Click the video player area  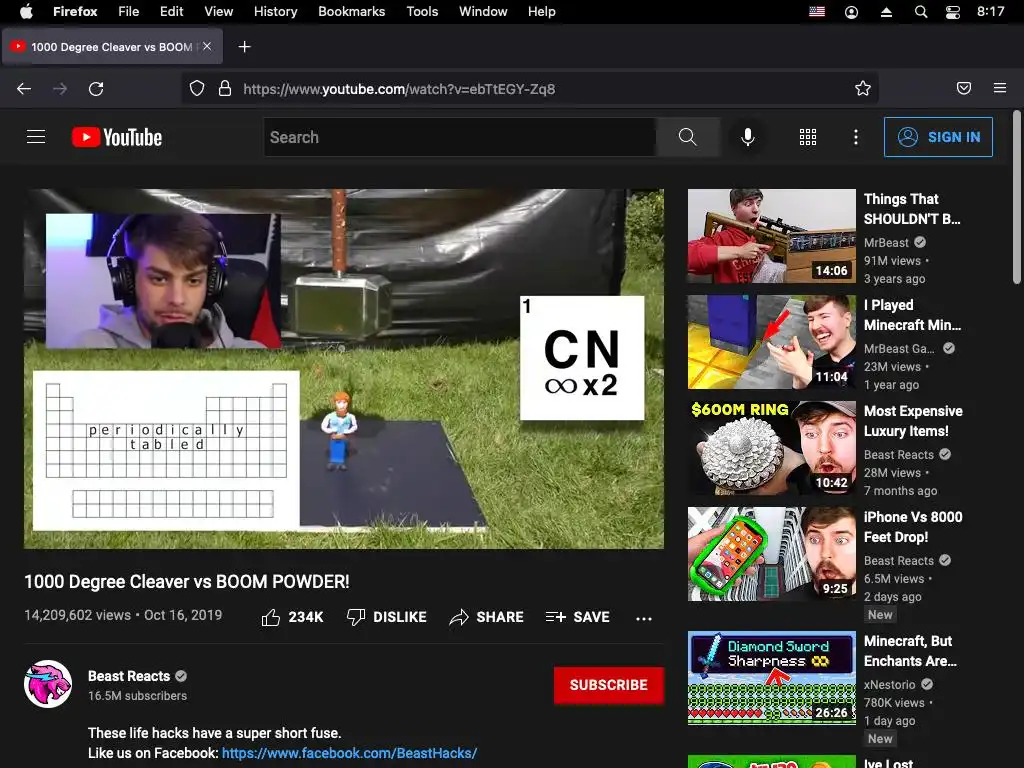pyautogui.click(x=344, y=369)
